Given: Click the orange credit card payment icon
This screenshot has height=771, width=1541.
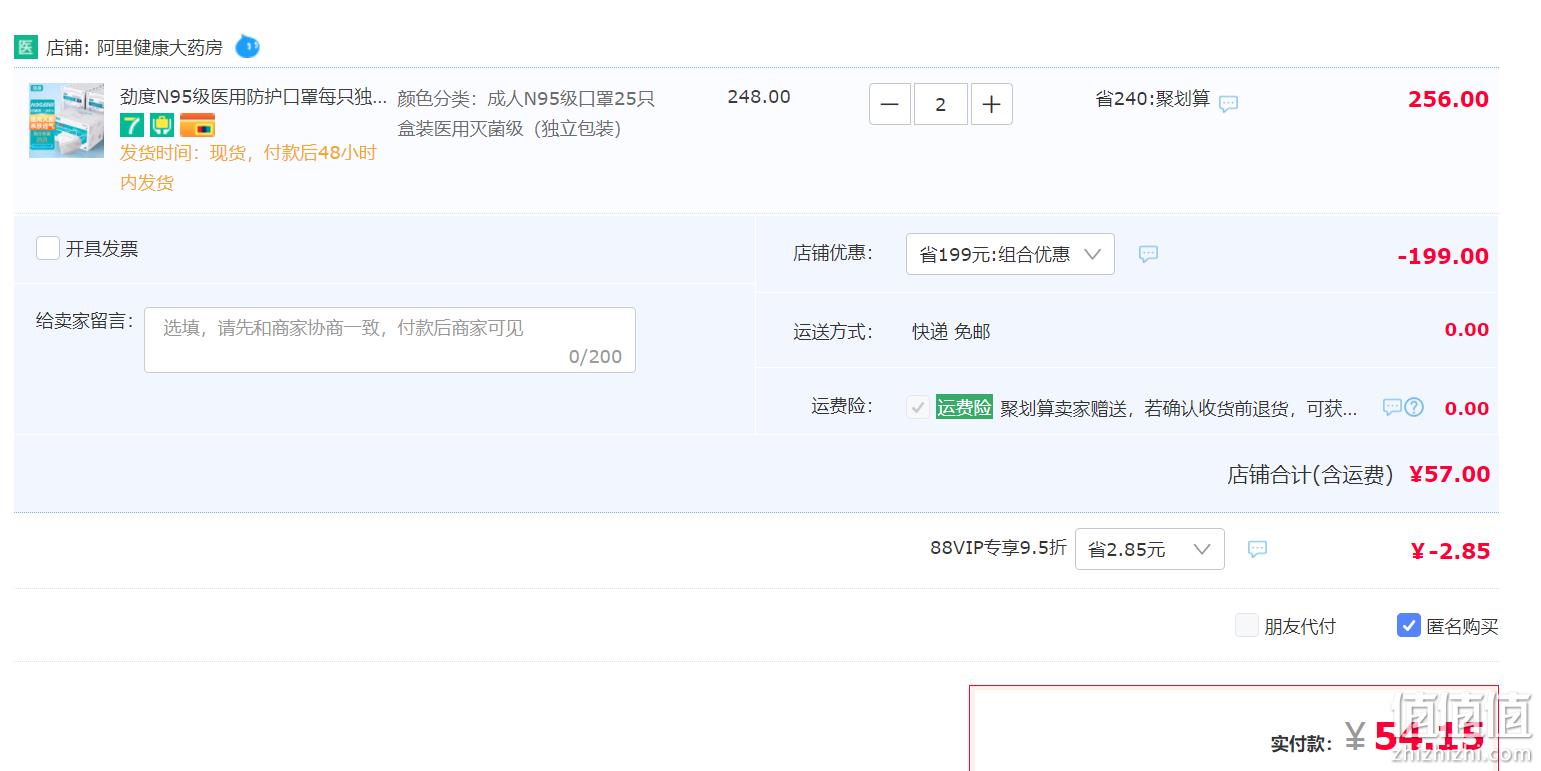Looking at the screenshot, I should point(197,126).
